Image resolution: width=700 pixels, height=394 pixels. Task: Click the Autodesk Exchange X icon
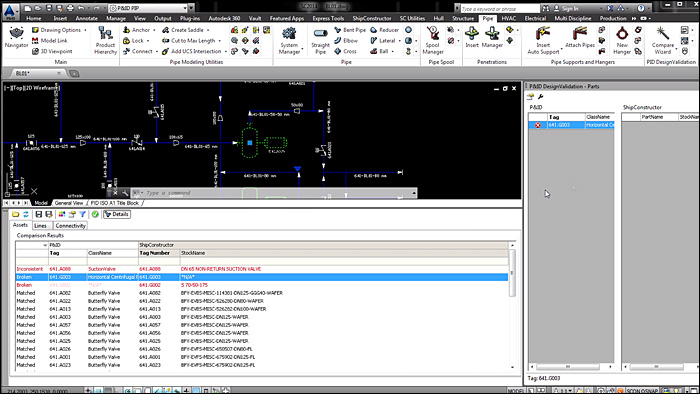pyautogui.click(x=610, y=8)
